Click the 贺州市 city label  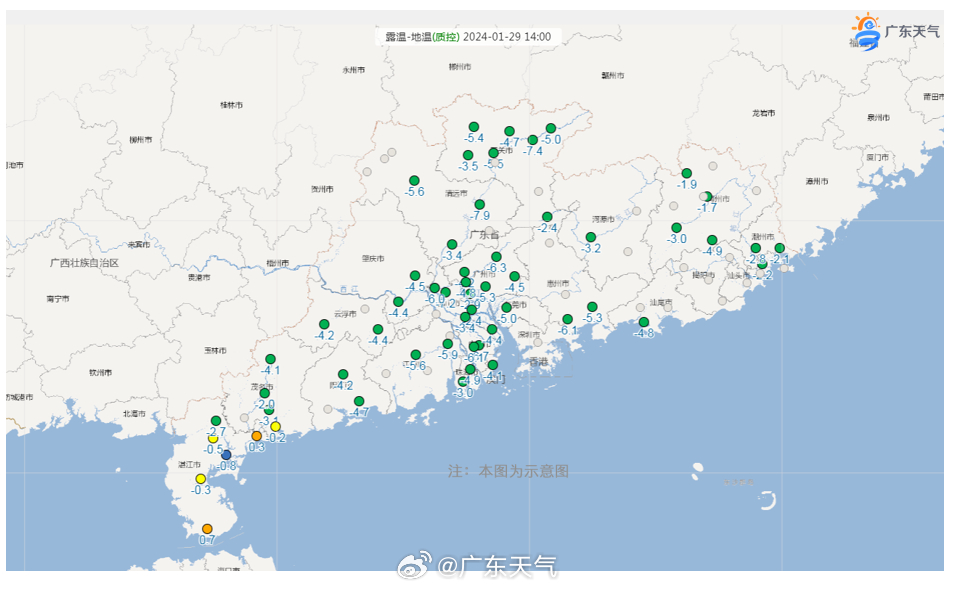(x=323, y=189)
